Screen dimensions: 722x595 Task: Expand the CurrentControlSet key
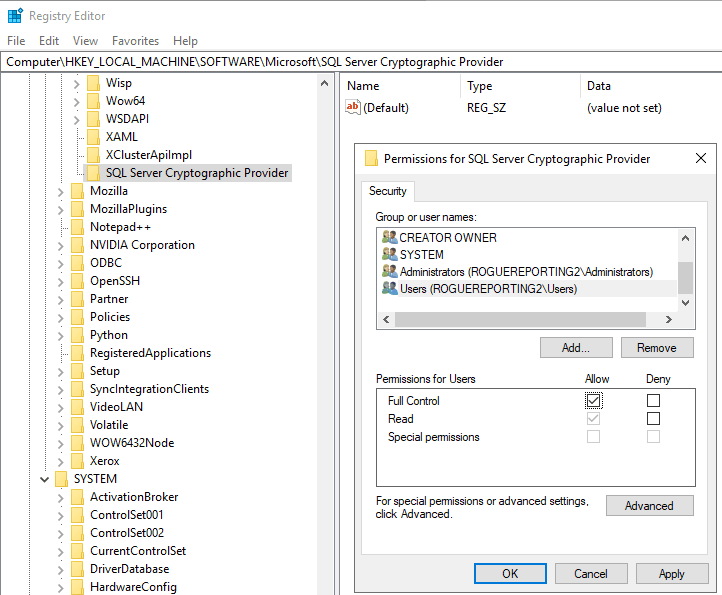tap(60, 552)
